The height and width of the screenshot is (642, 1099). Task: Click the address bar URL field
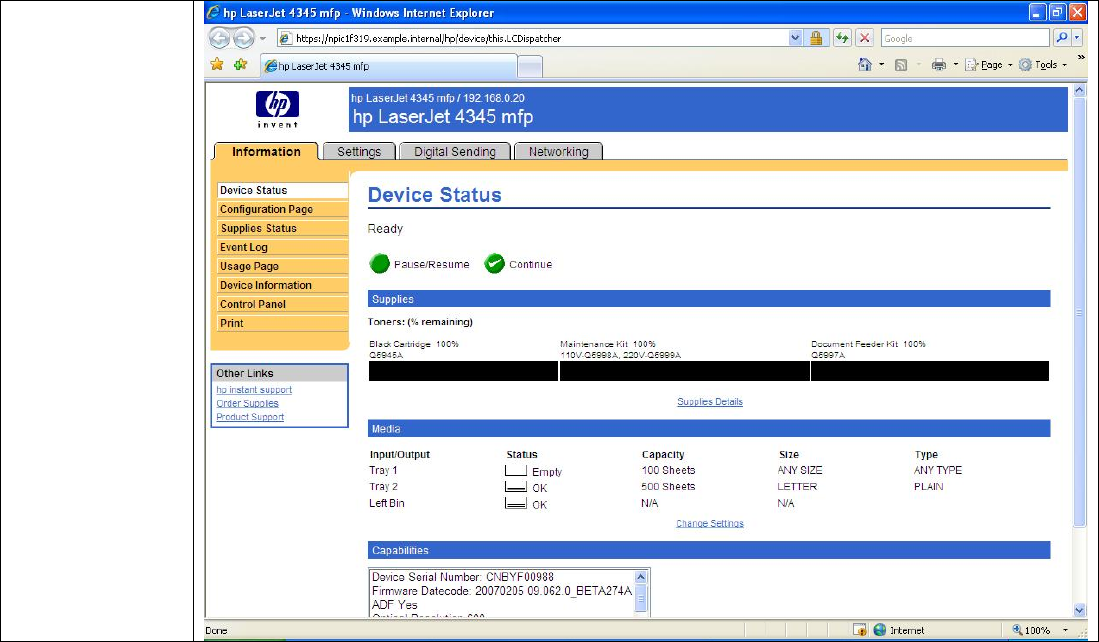click(533, 39)
